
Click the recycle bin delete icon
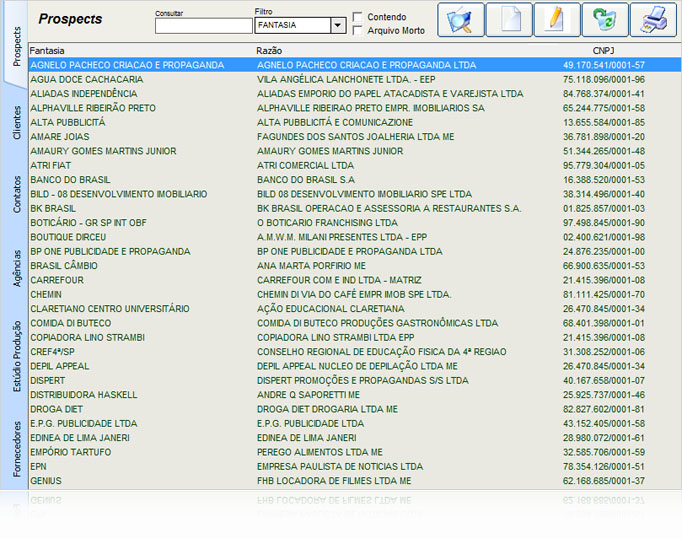(x=605, y=20)
